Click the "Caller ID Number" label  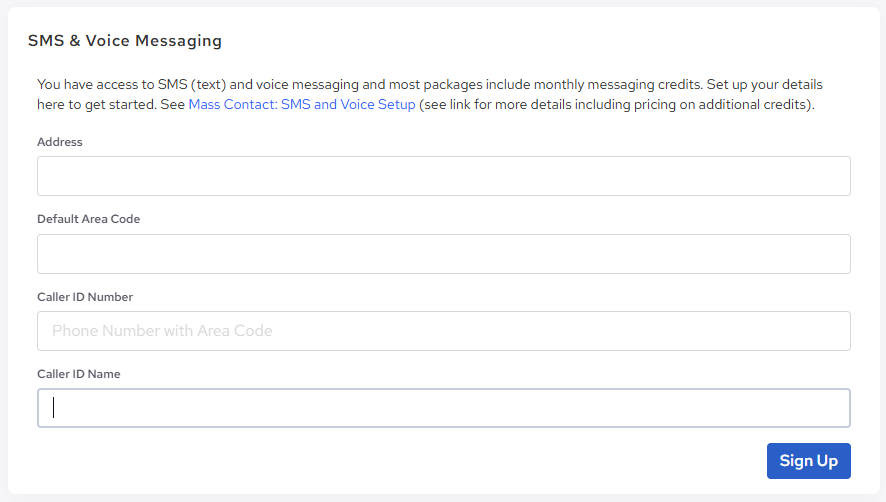click(85, 297)
